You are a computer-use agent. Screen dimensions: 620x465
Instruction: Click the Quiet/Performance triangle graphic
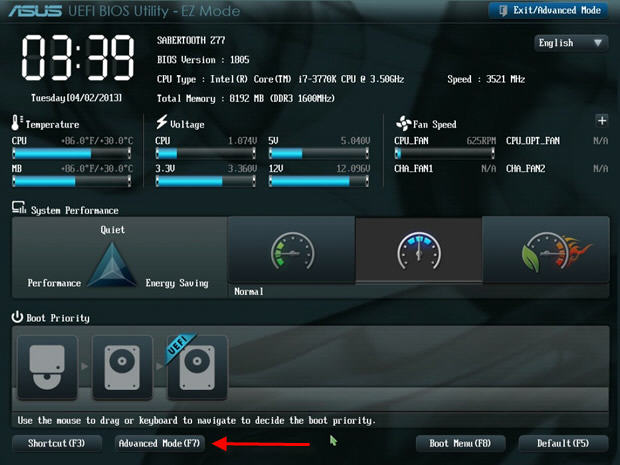(x=112, y=264)
